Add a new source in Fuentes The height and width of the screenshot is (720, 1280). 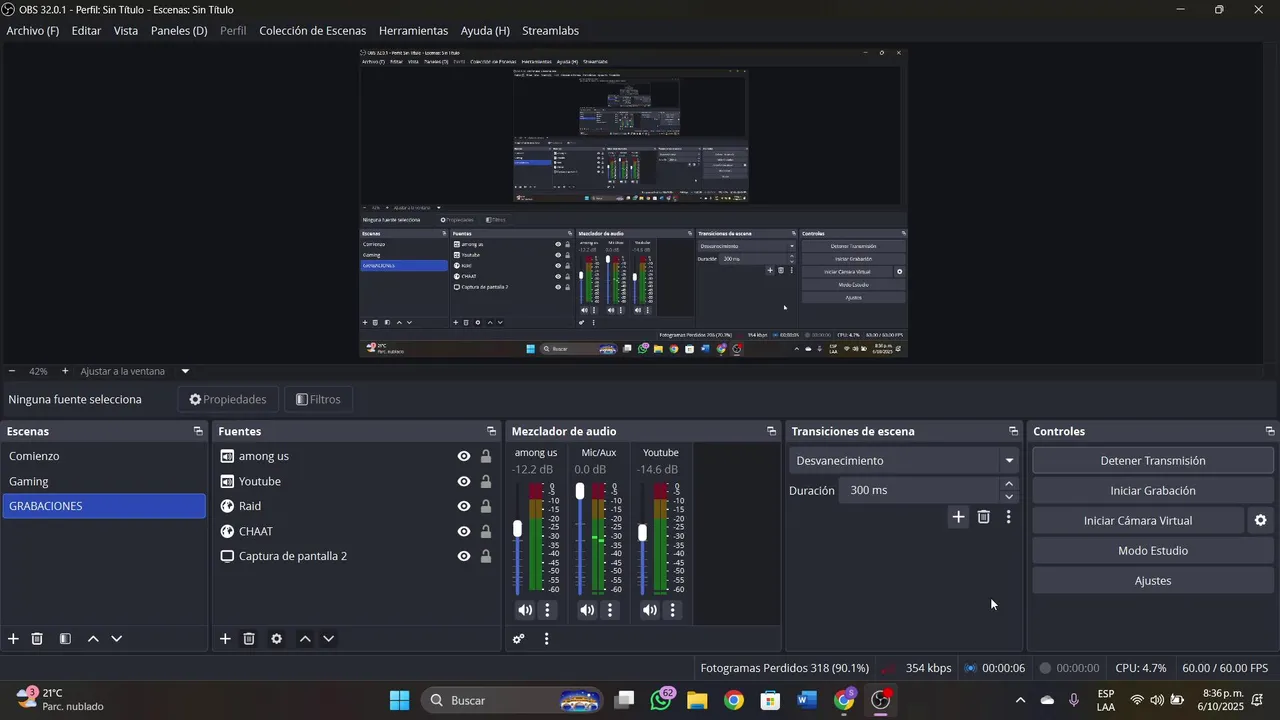pyautogui.click(x=225, y=639)
